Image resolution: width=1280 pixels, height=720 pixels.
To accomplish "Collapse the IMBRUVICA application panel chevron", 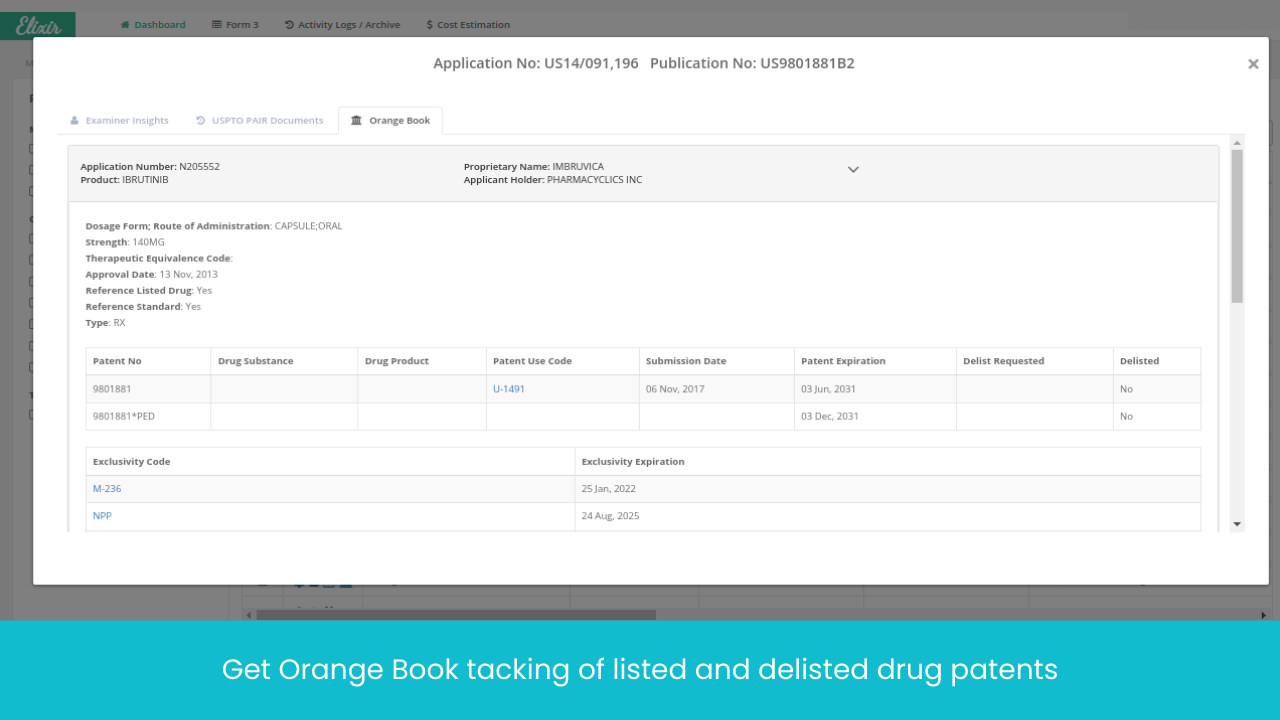I will [853, 170].
